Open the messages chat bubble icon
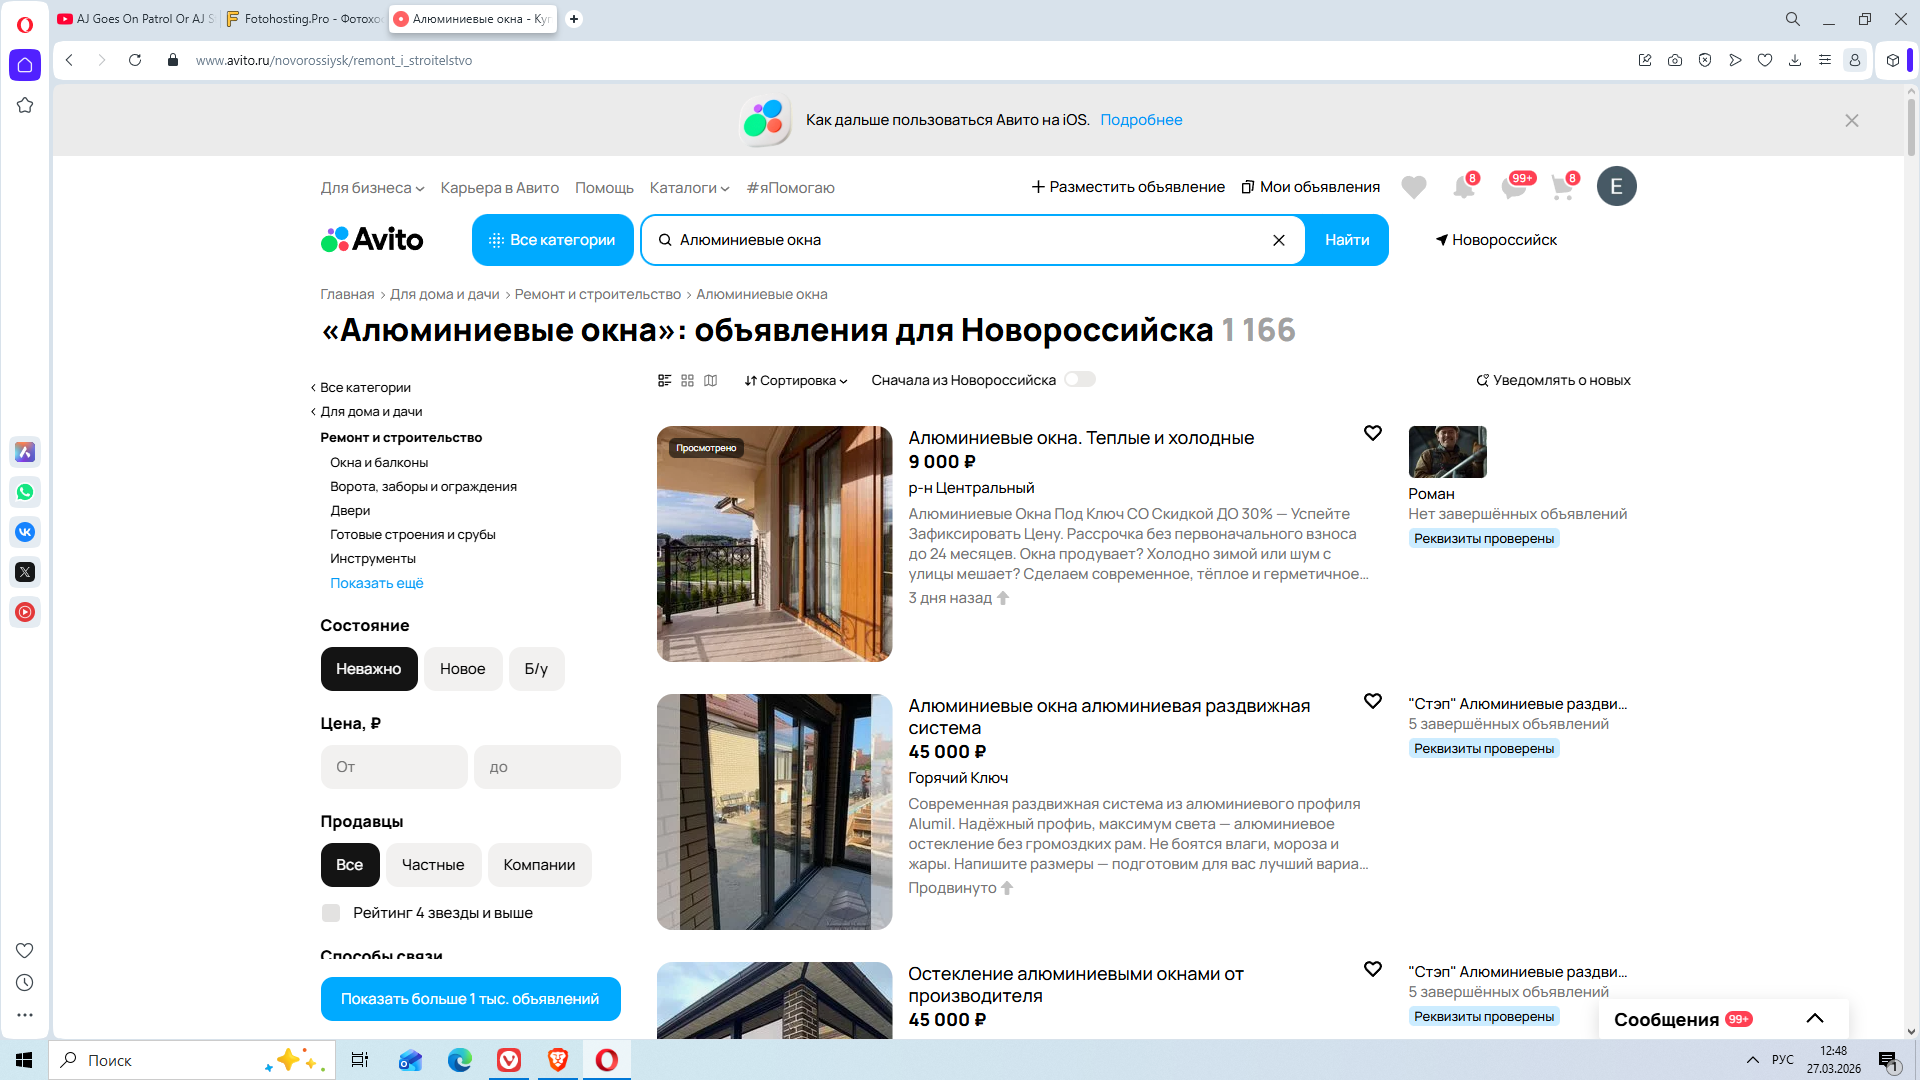The width and height of the screenshot is (1920, 1080). (x=1513, y=187)
